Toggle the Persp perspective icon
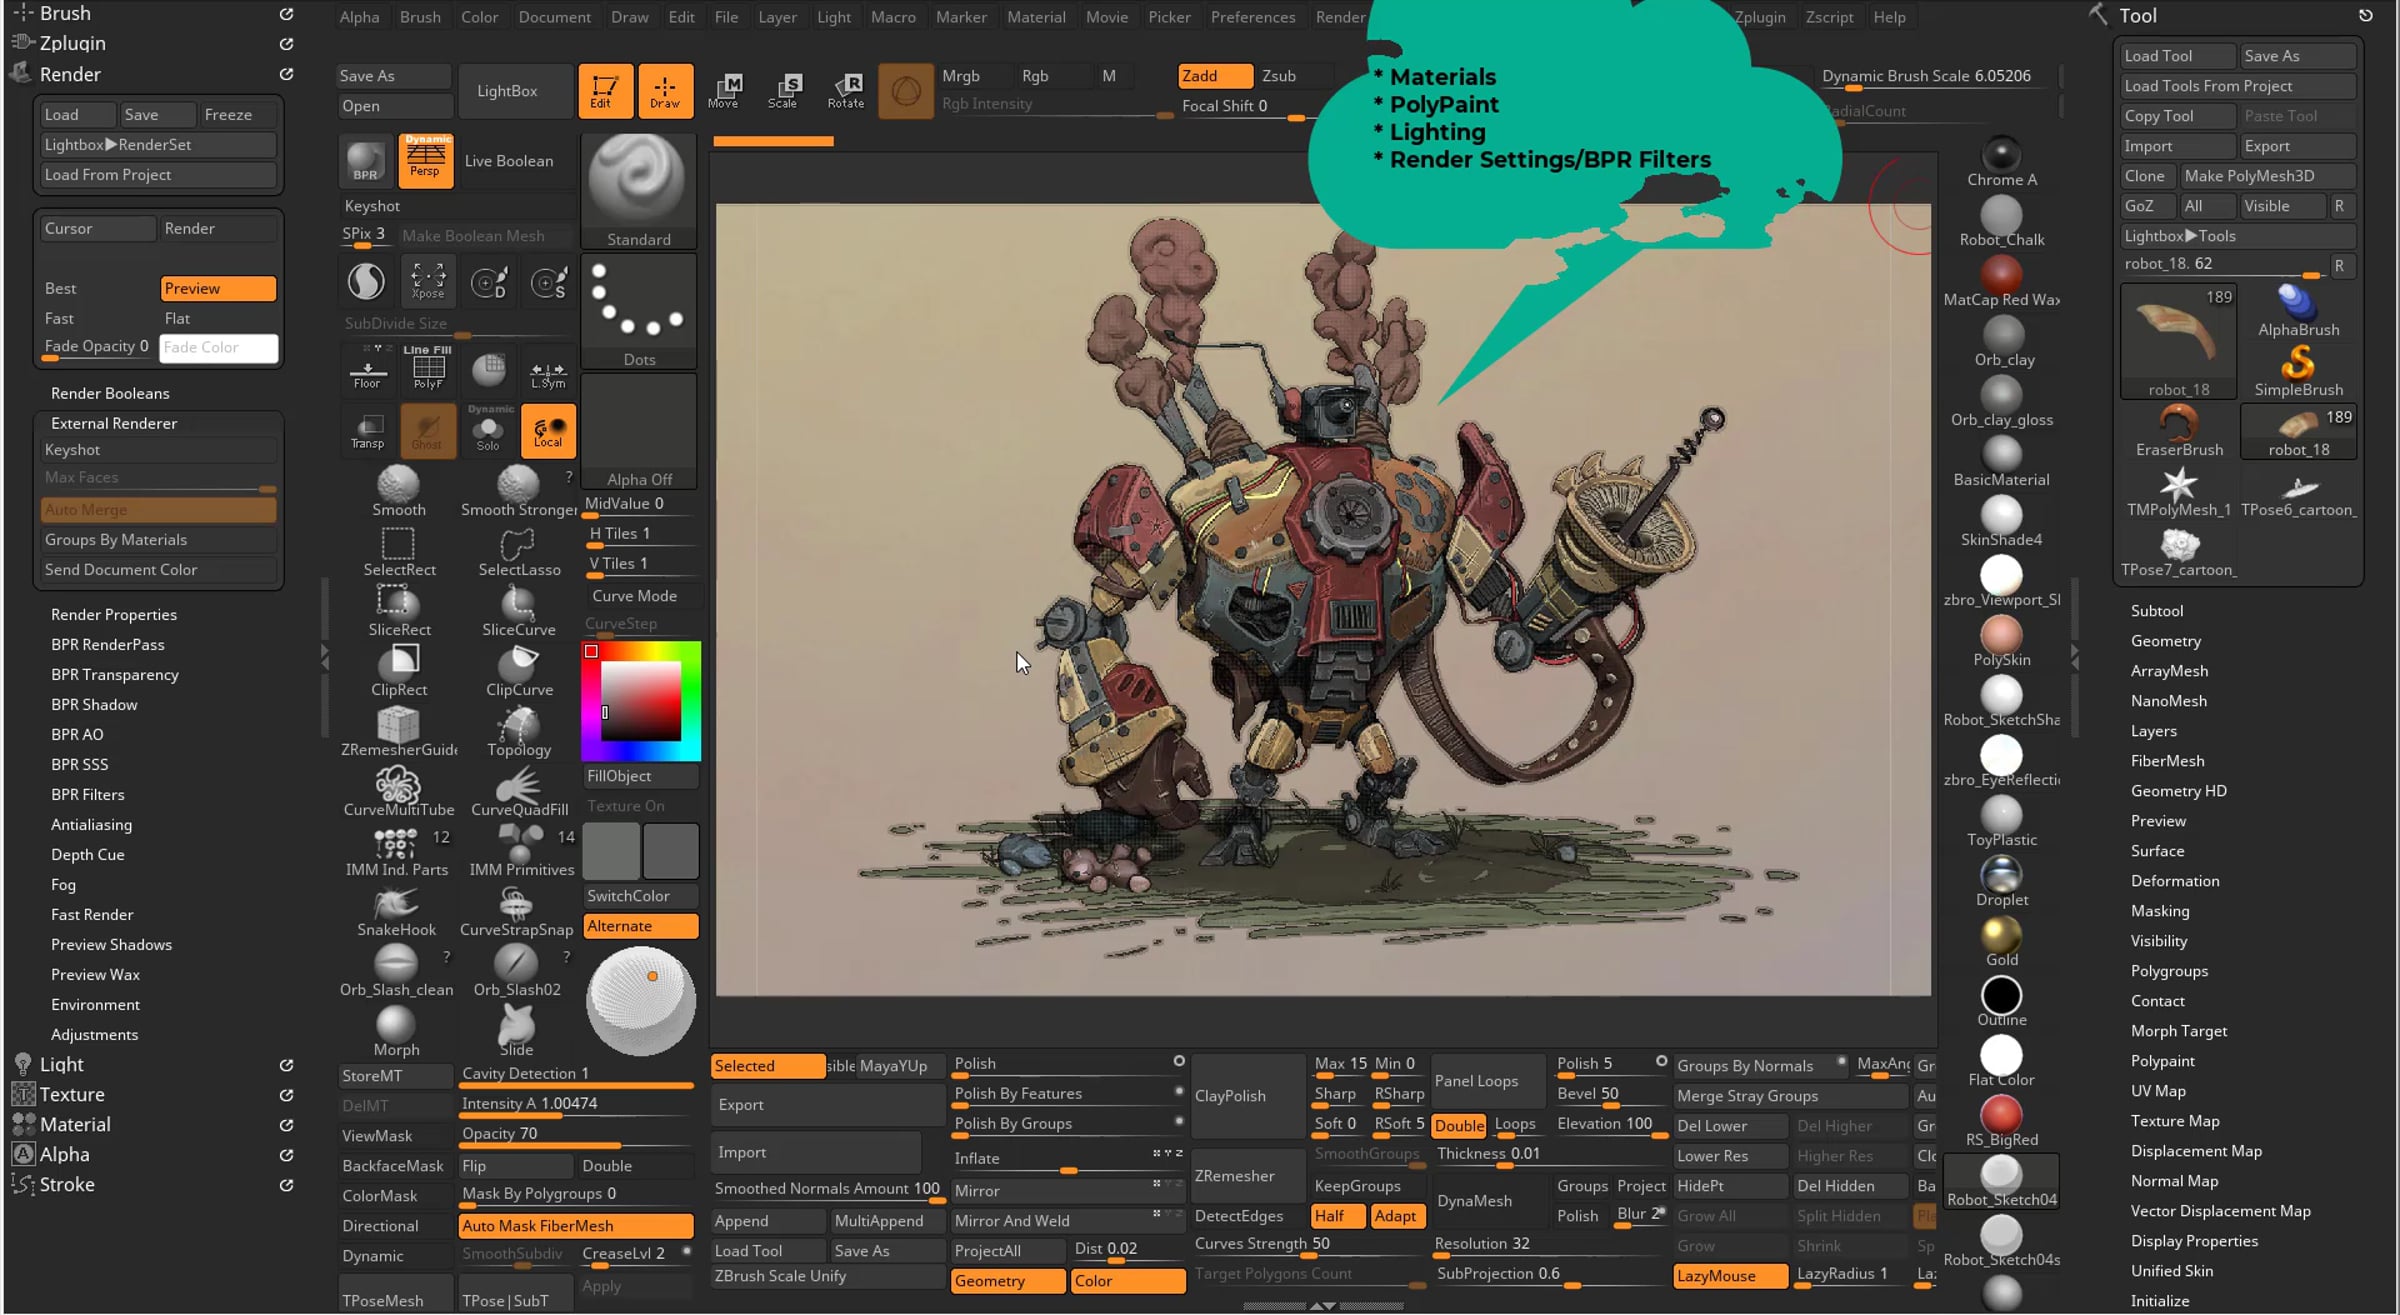The image size is (2400, 1315). point(425,161)
